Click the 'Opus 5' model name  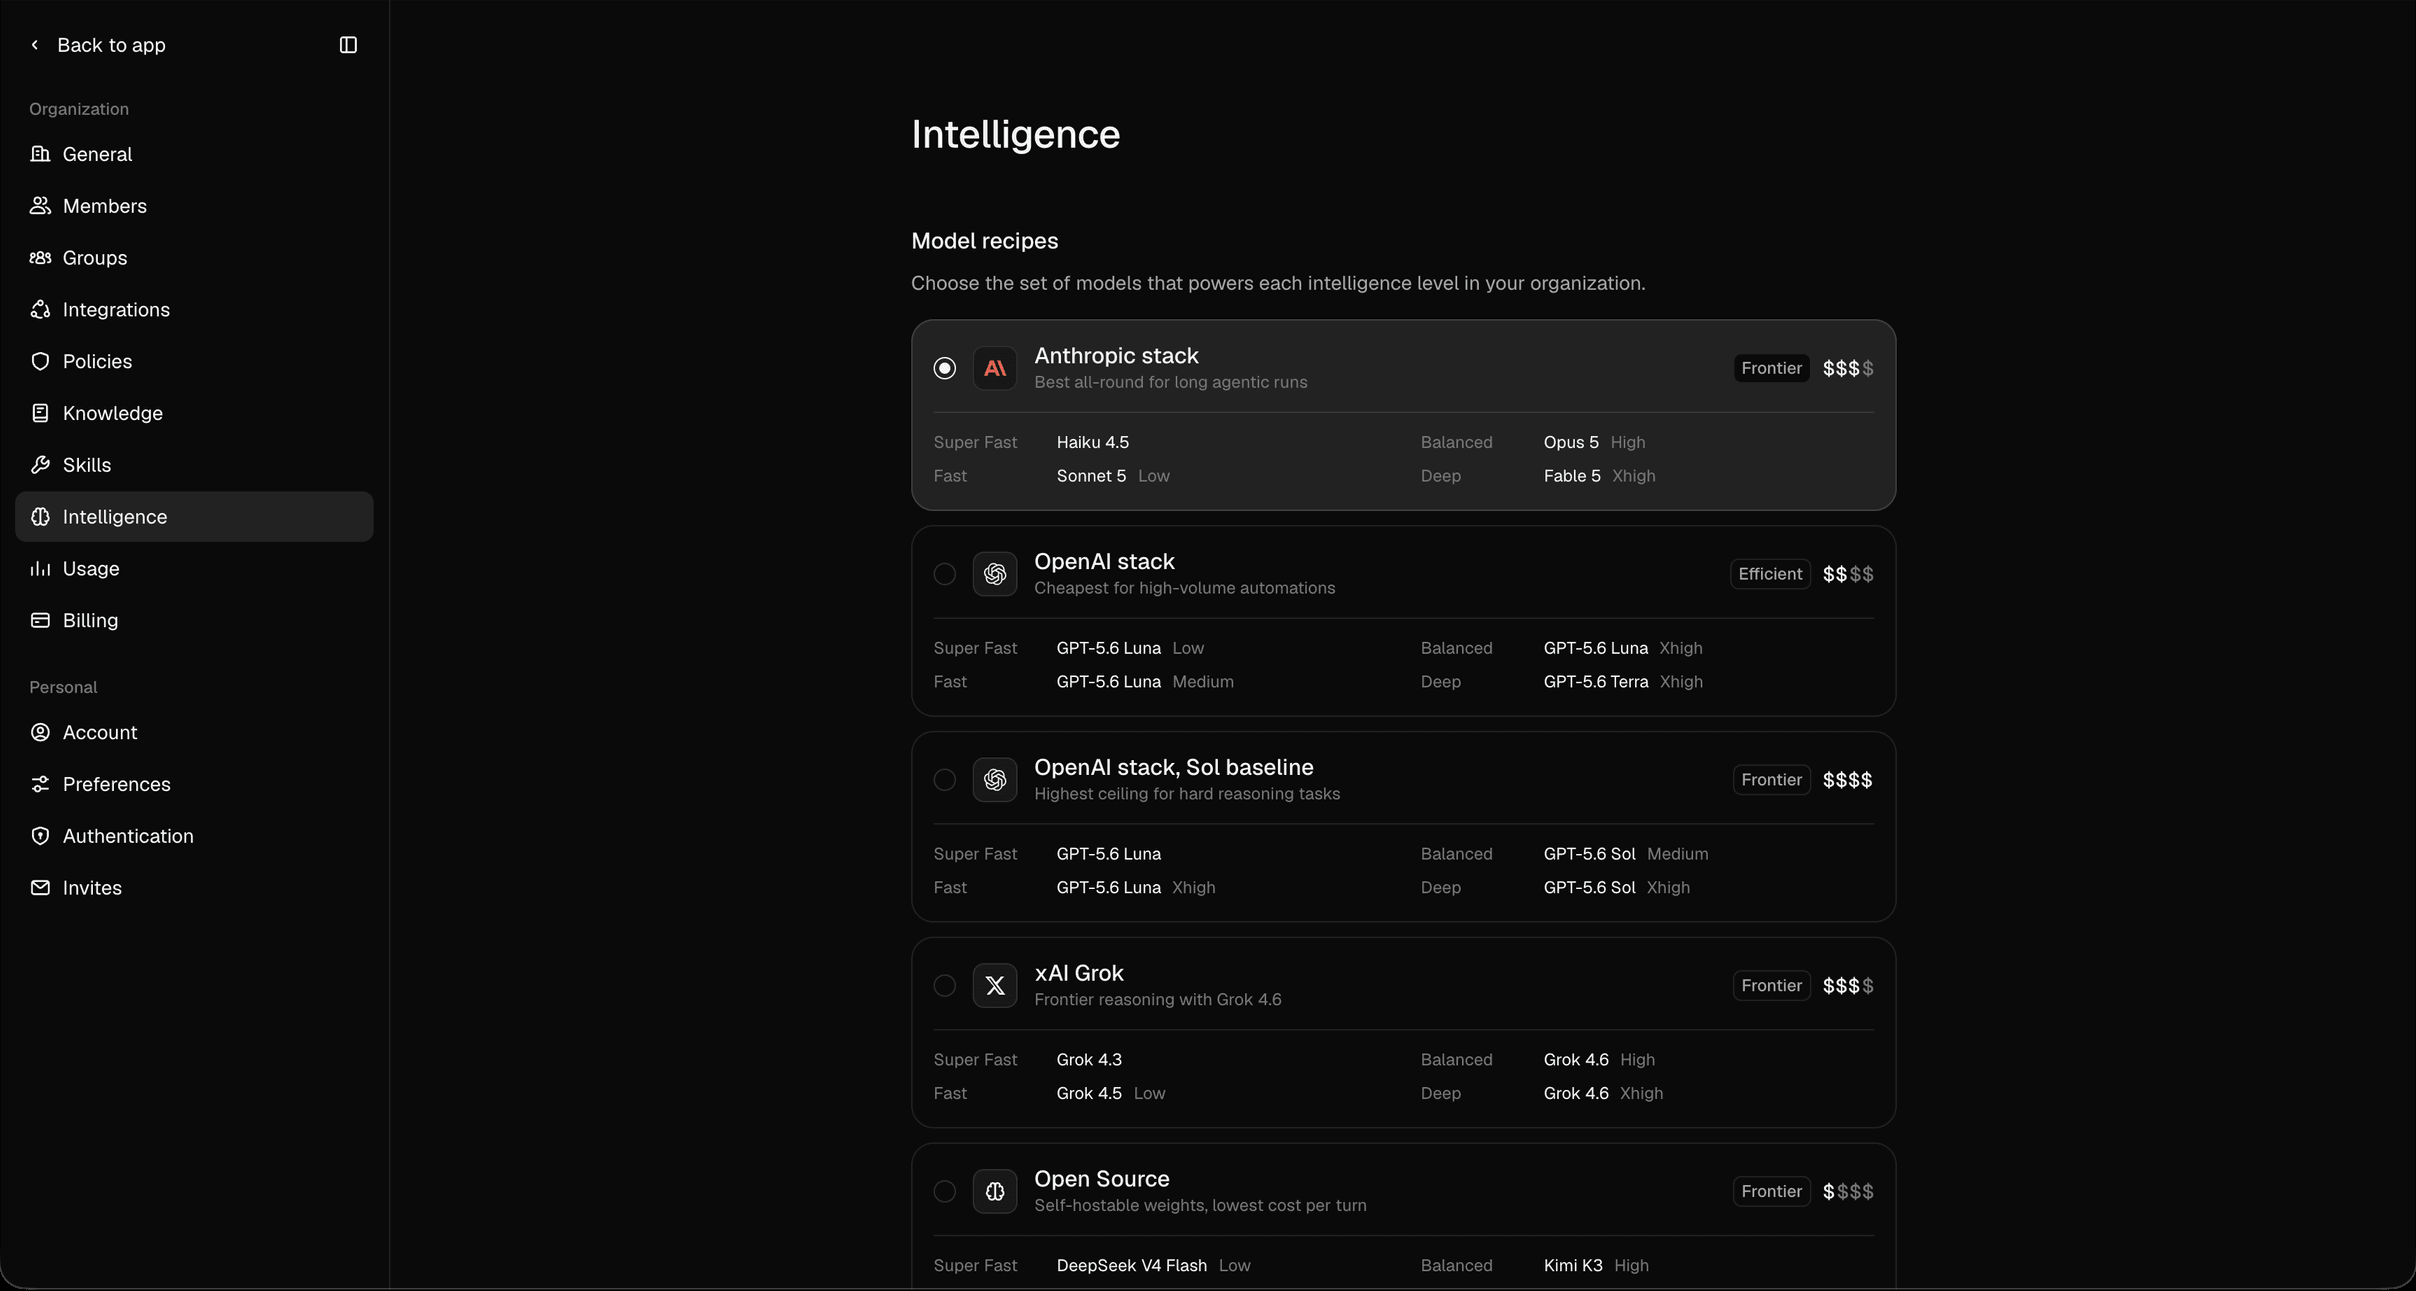[1571, 442]
